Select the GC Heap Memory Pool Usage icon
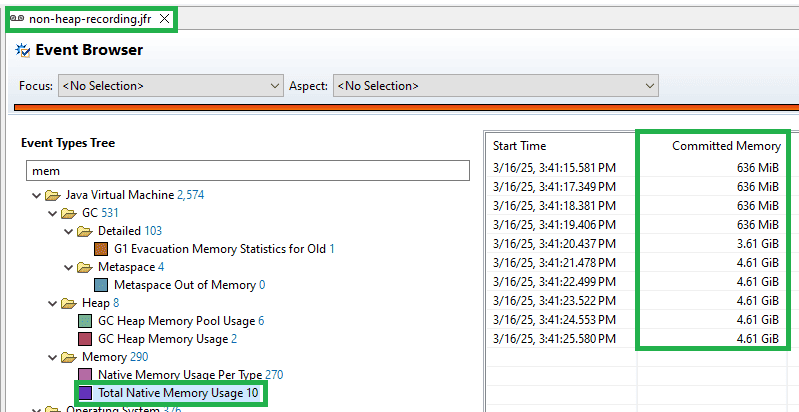Screen dimensions: 799x412 click(x=85, y=321)
